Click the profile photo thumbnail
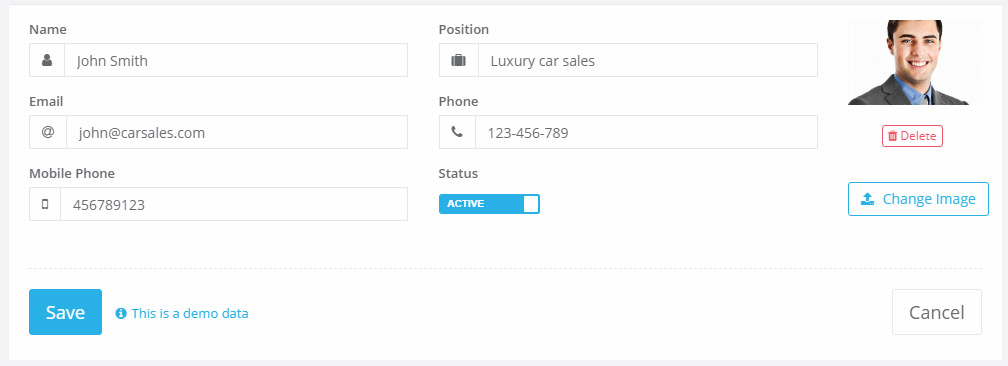 915,62
